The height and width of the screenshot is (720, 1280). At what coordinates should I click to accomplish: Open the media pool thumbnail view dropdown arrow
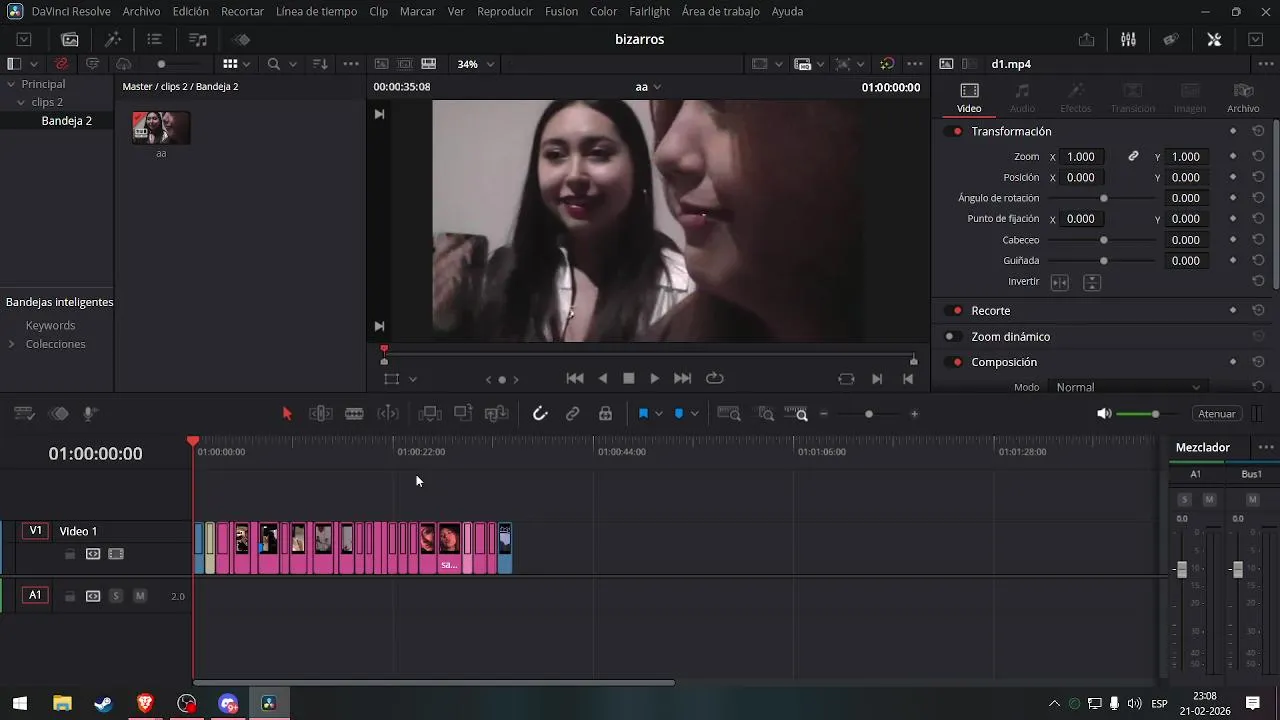[x=248, y=64]
